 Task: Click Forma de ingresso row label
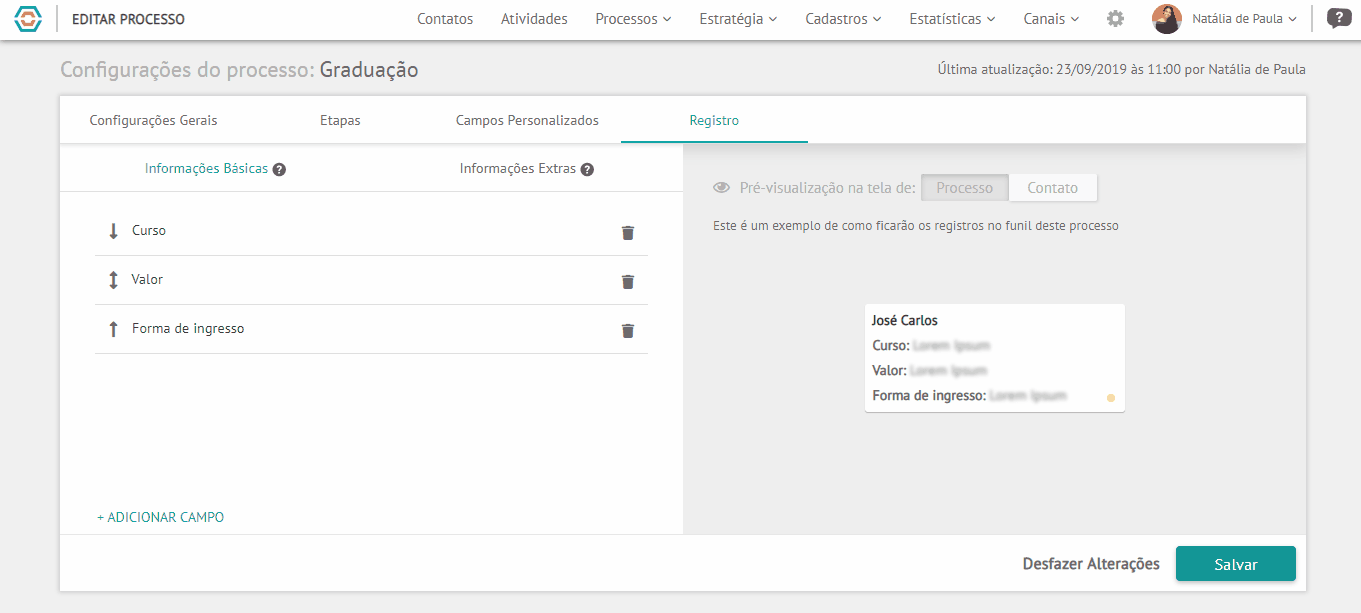tap(188, 329)
